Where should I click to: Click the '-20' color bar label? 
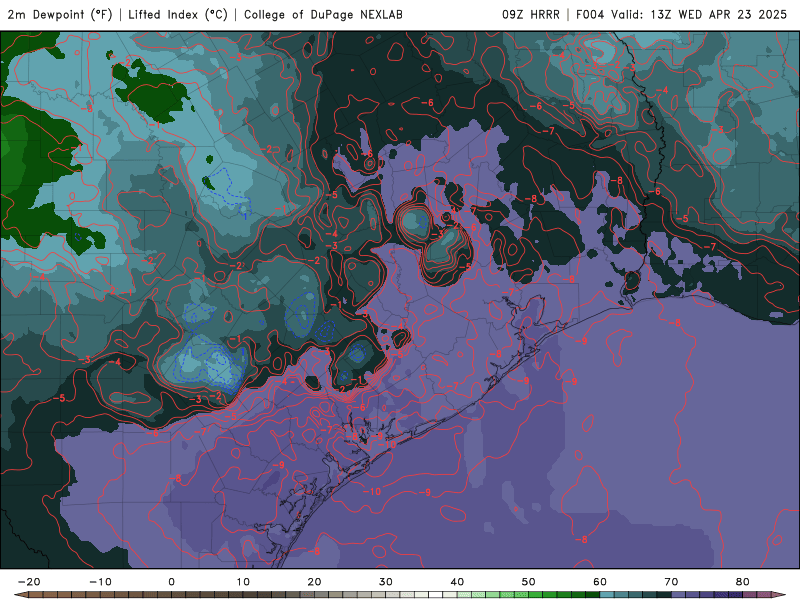point(29,582)
